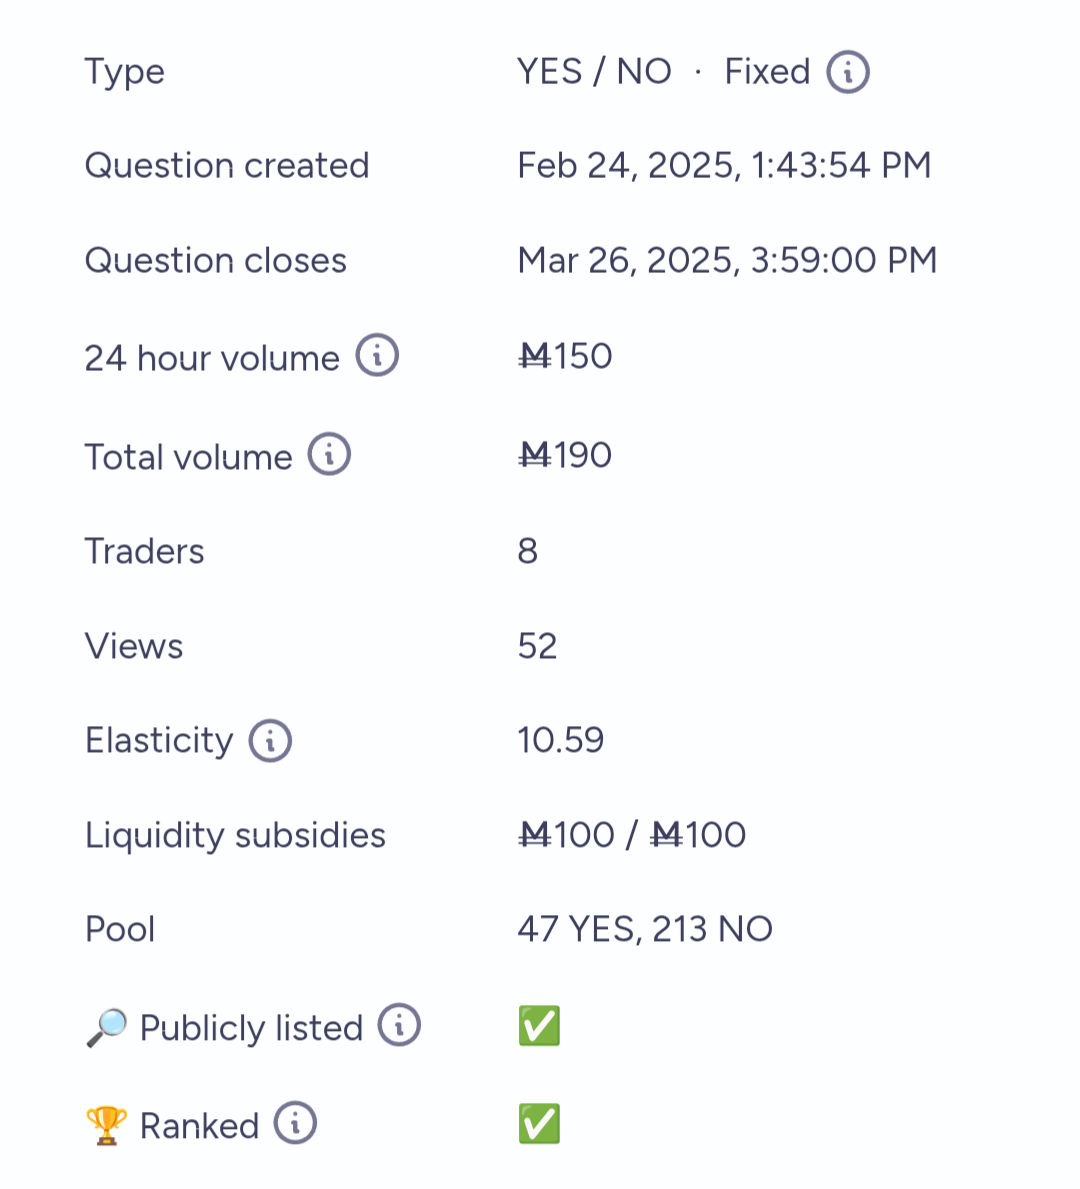The height and width of the screenshot is (1189, 1080).
Task: Click the question created date Feb 24, 2025
Action: pos(626,166)
